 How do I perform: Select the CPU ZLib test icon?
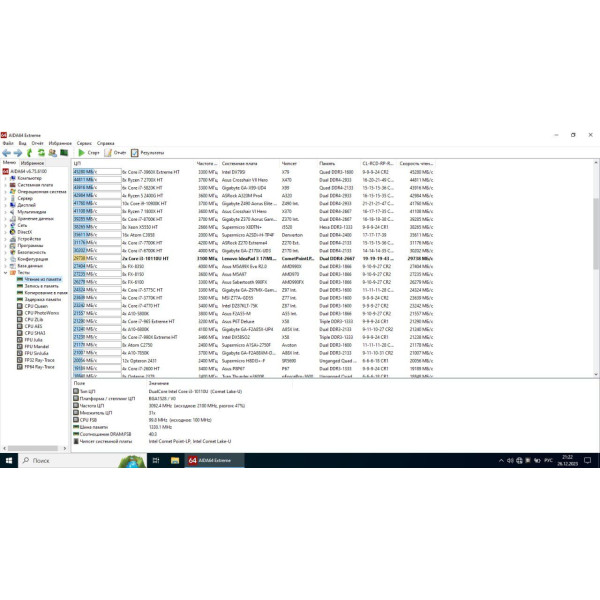(20, 320)
